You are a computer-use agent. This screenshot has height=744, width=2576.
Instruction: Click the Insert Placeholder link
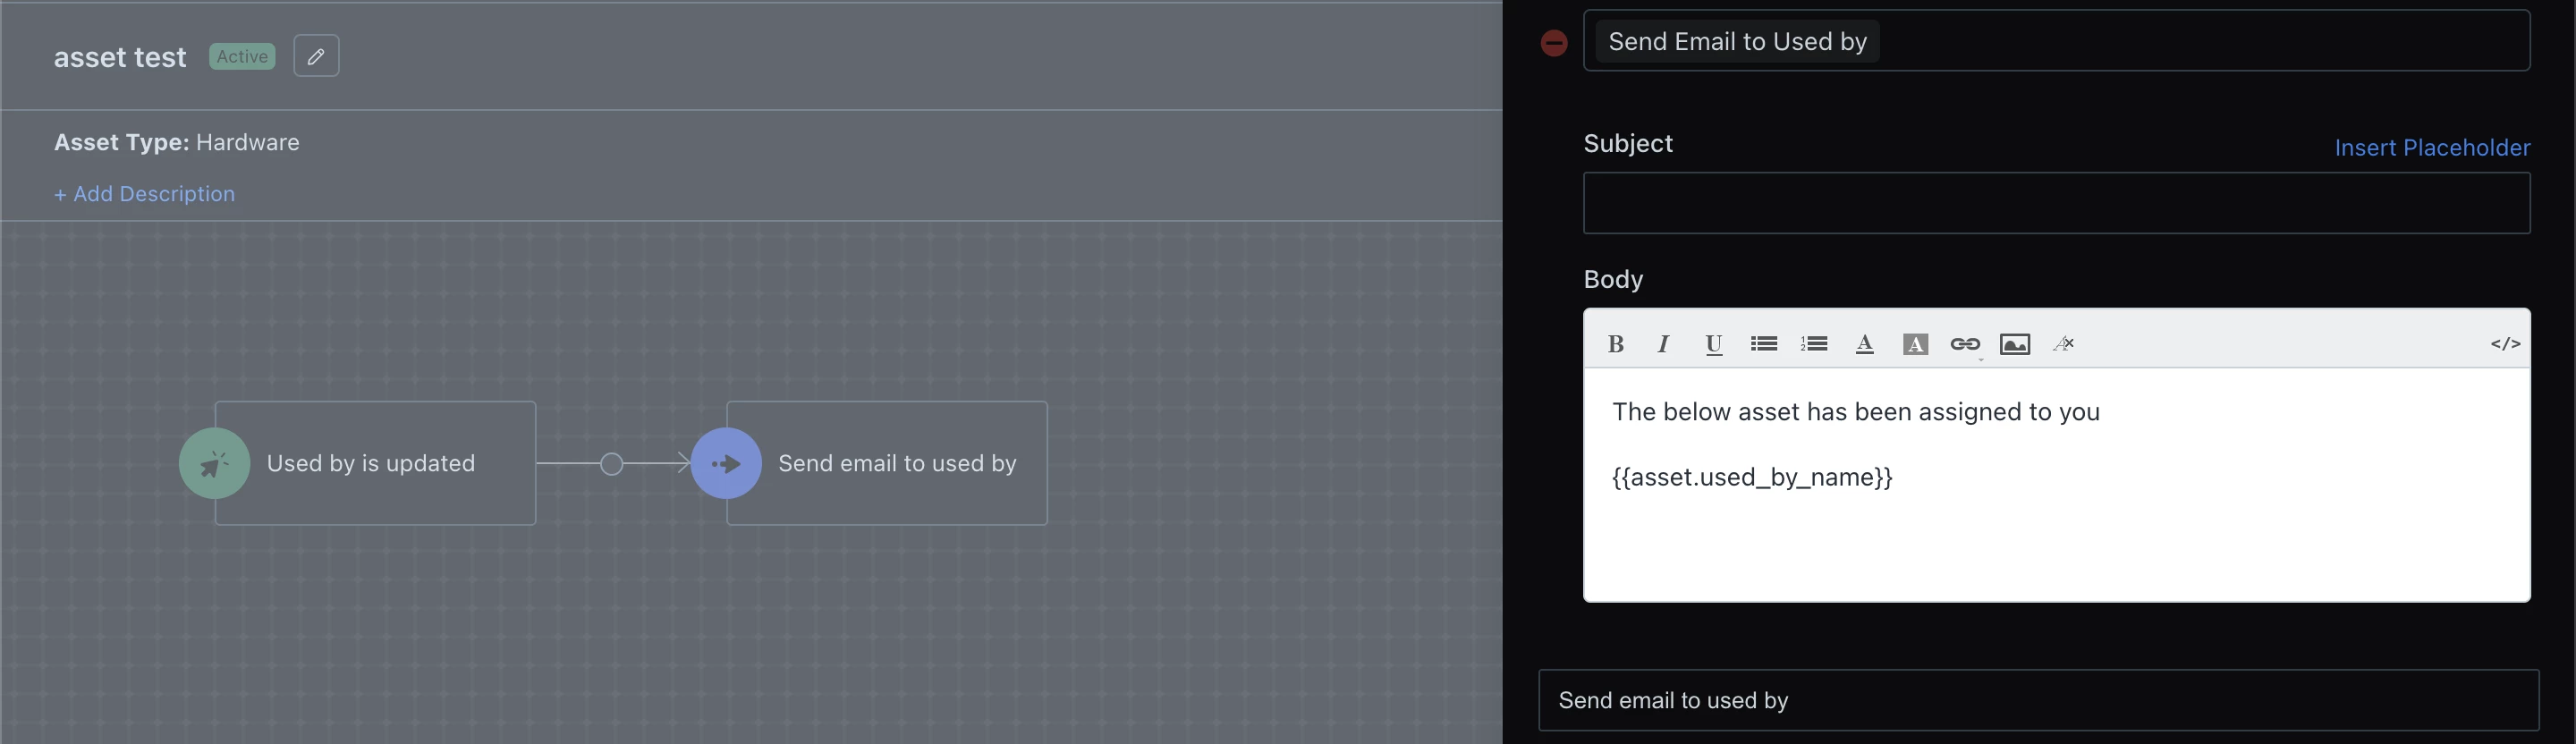tap(2432, 148)
